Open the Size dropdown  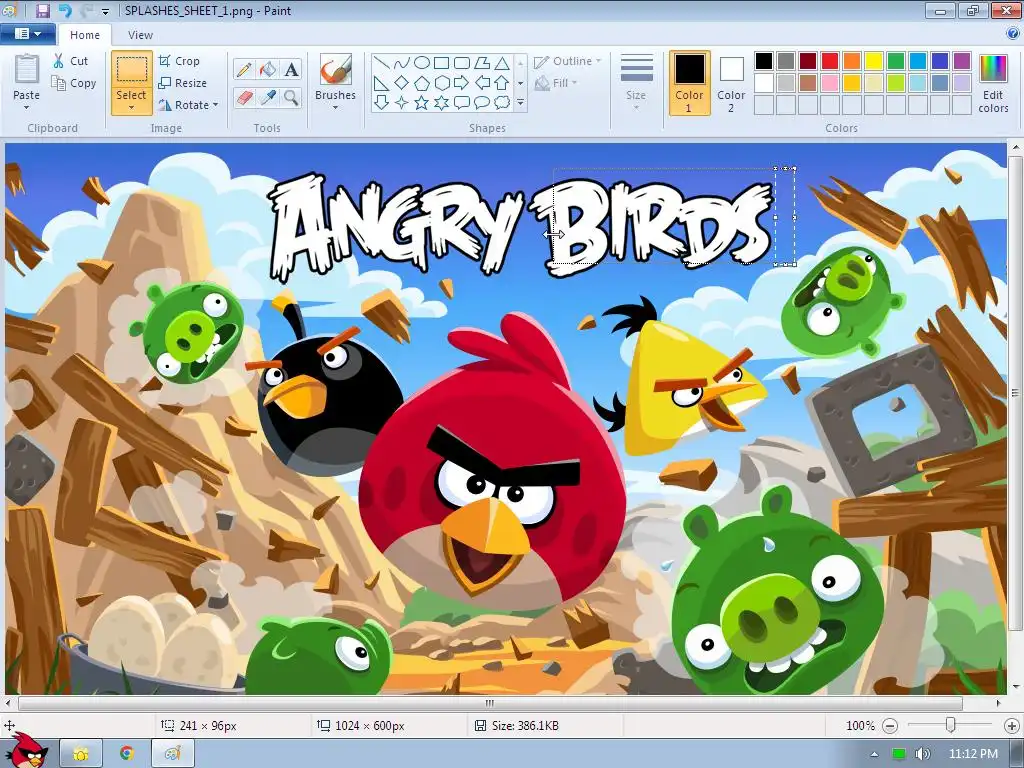636,83
